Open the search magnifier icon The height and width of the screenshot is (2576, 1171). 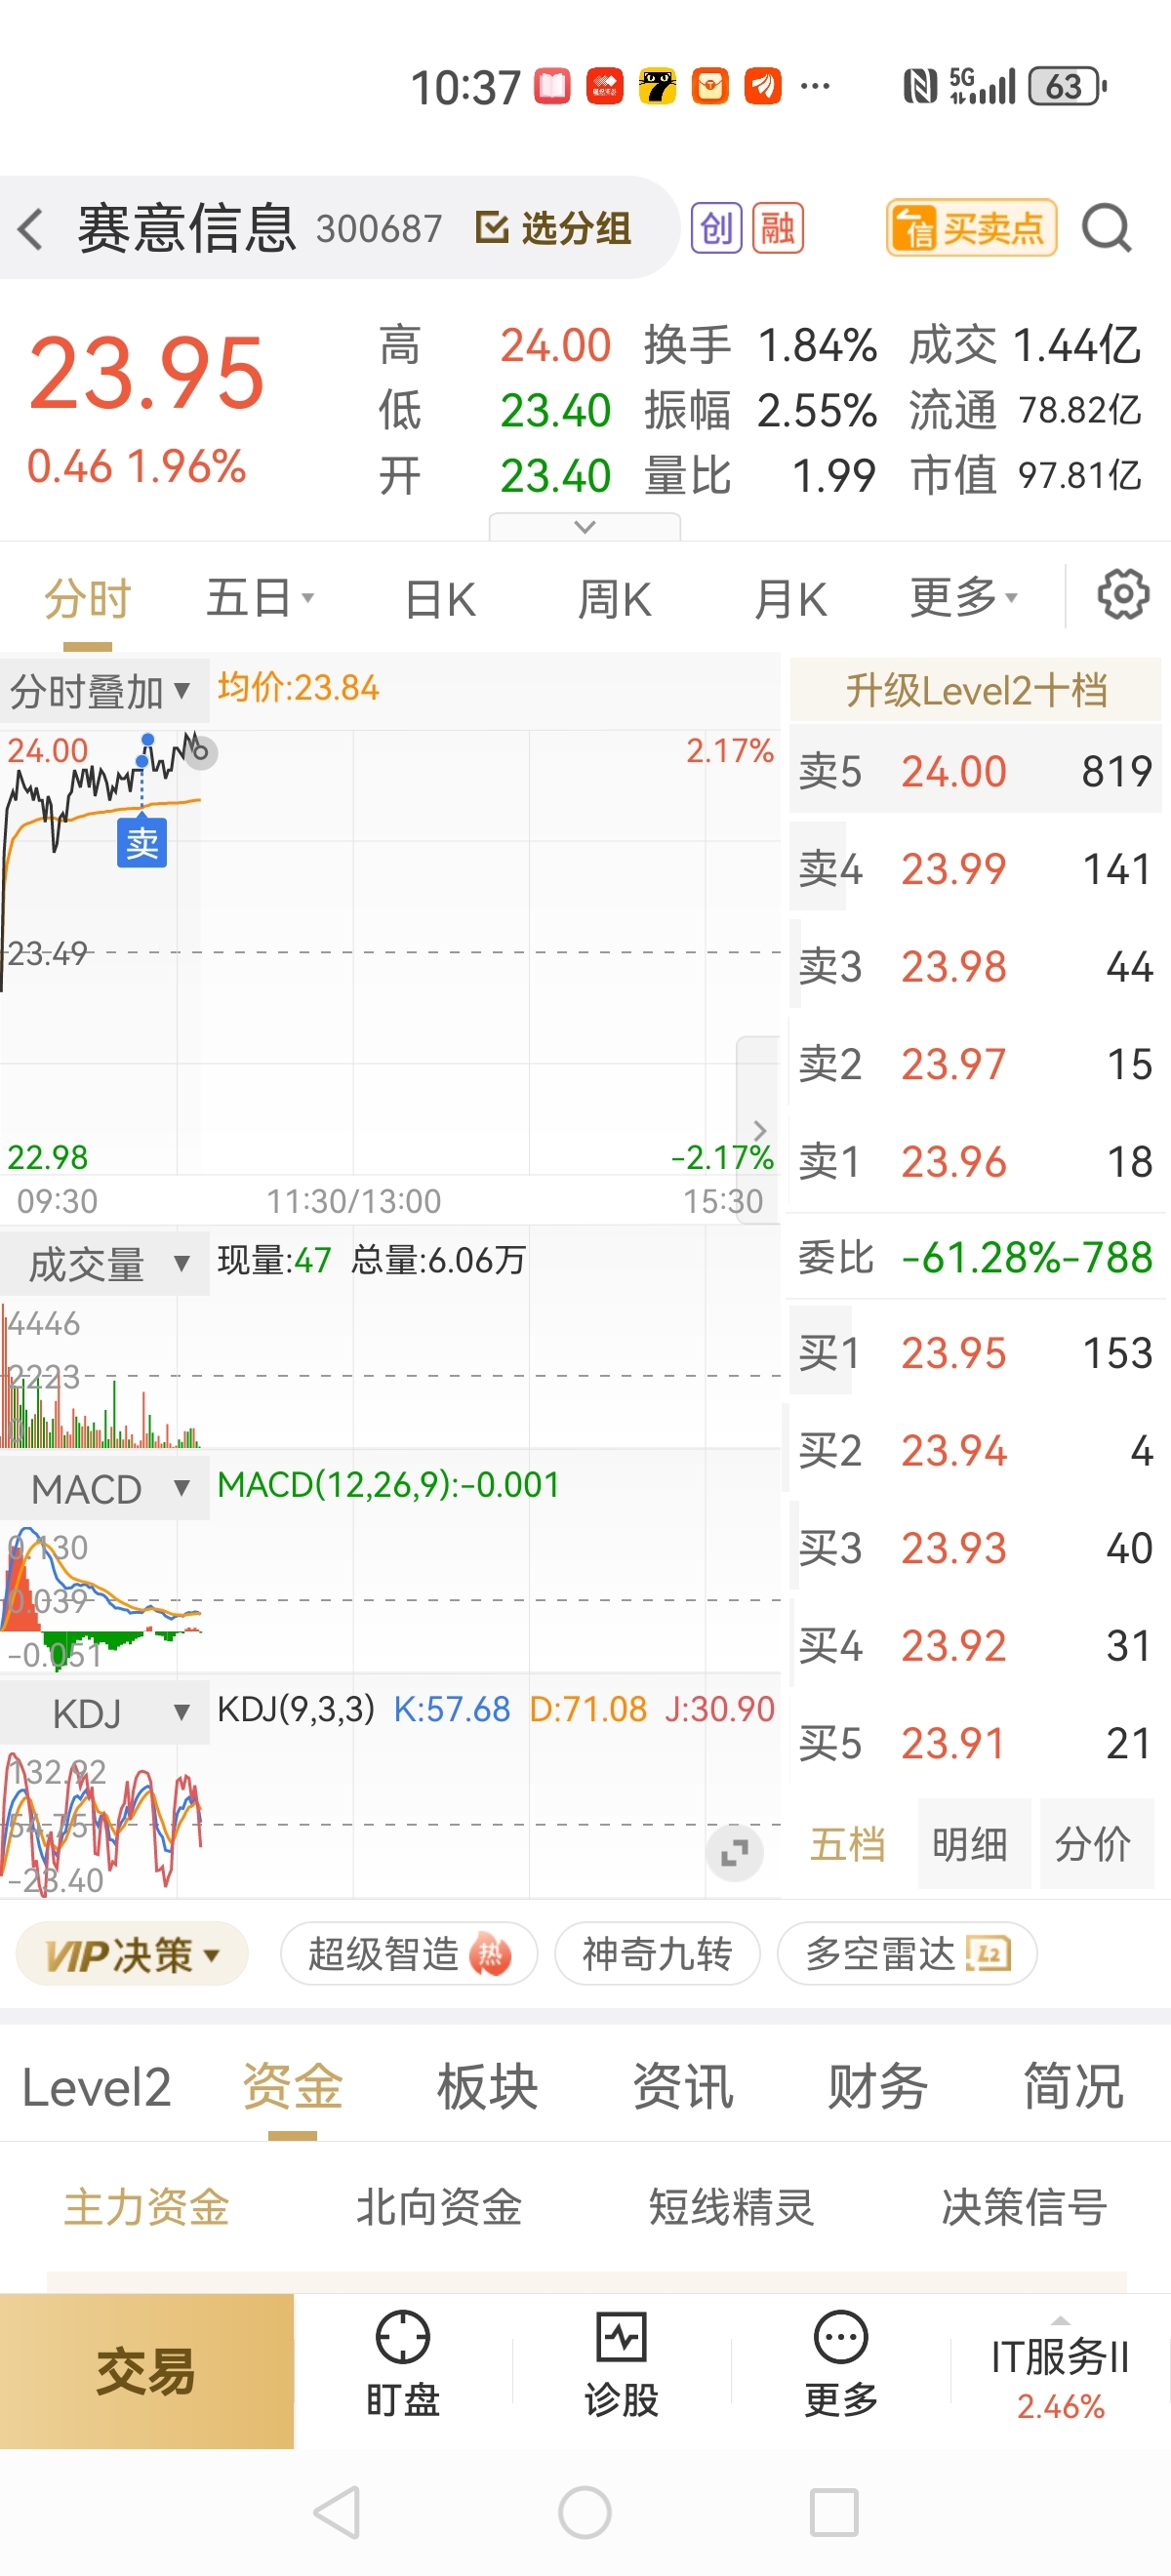[1106, 229]
